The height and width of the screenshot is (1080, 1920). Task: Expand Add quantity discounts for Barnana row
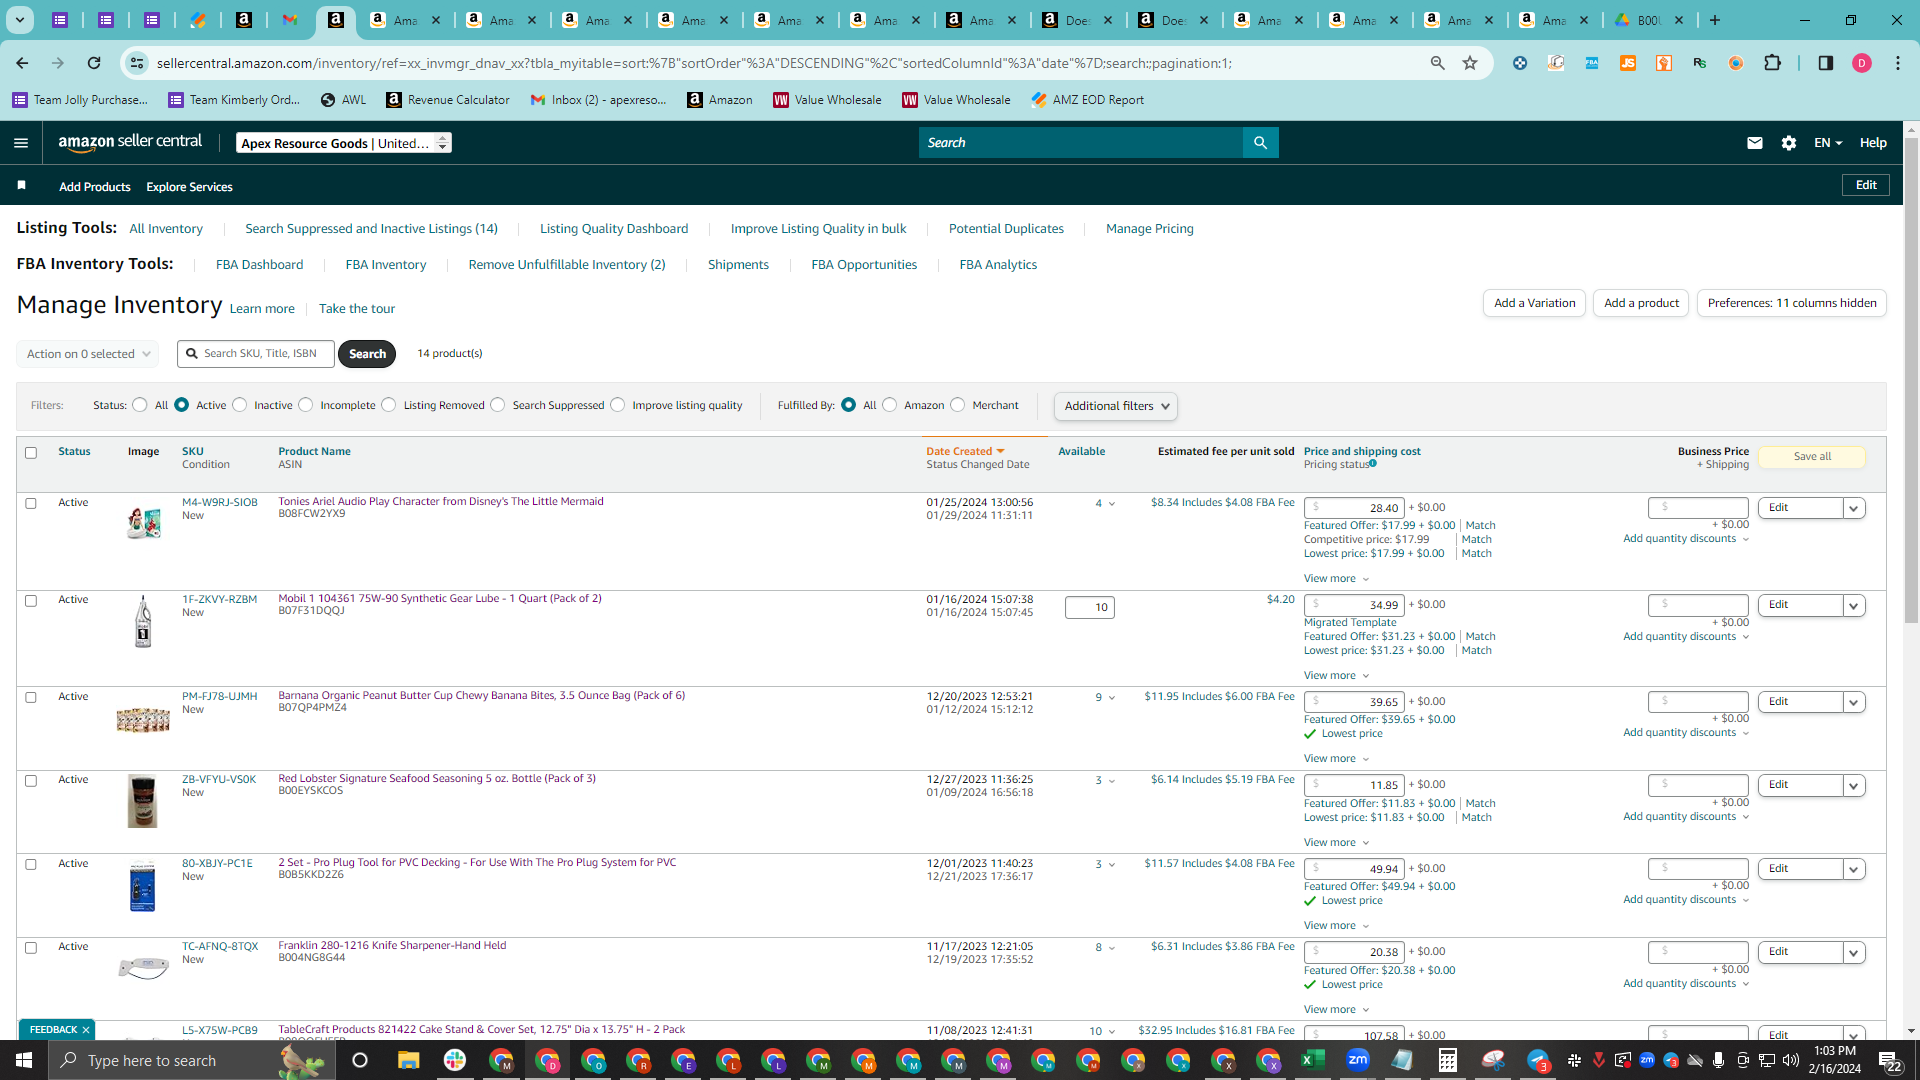[x=1686, y=733]
